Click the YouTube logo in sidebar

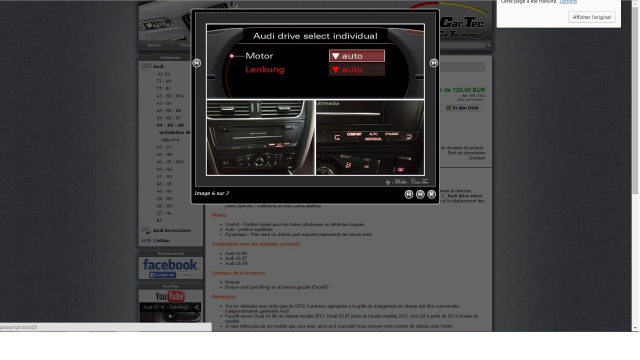(x=170, y=296)
